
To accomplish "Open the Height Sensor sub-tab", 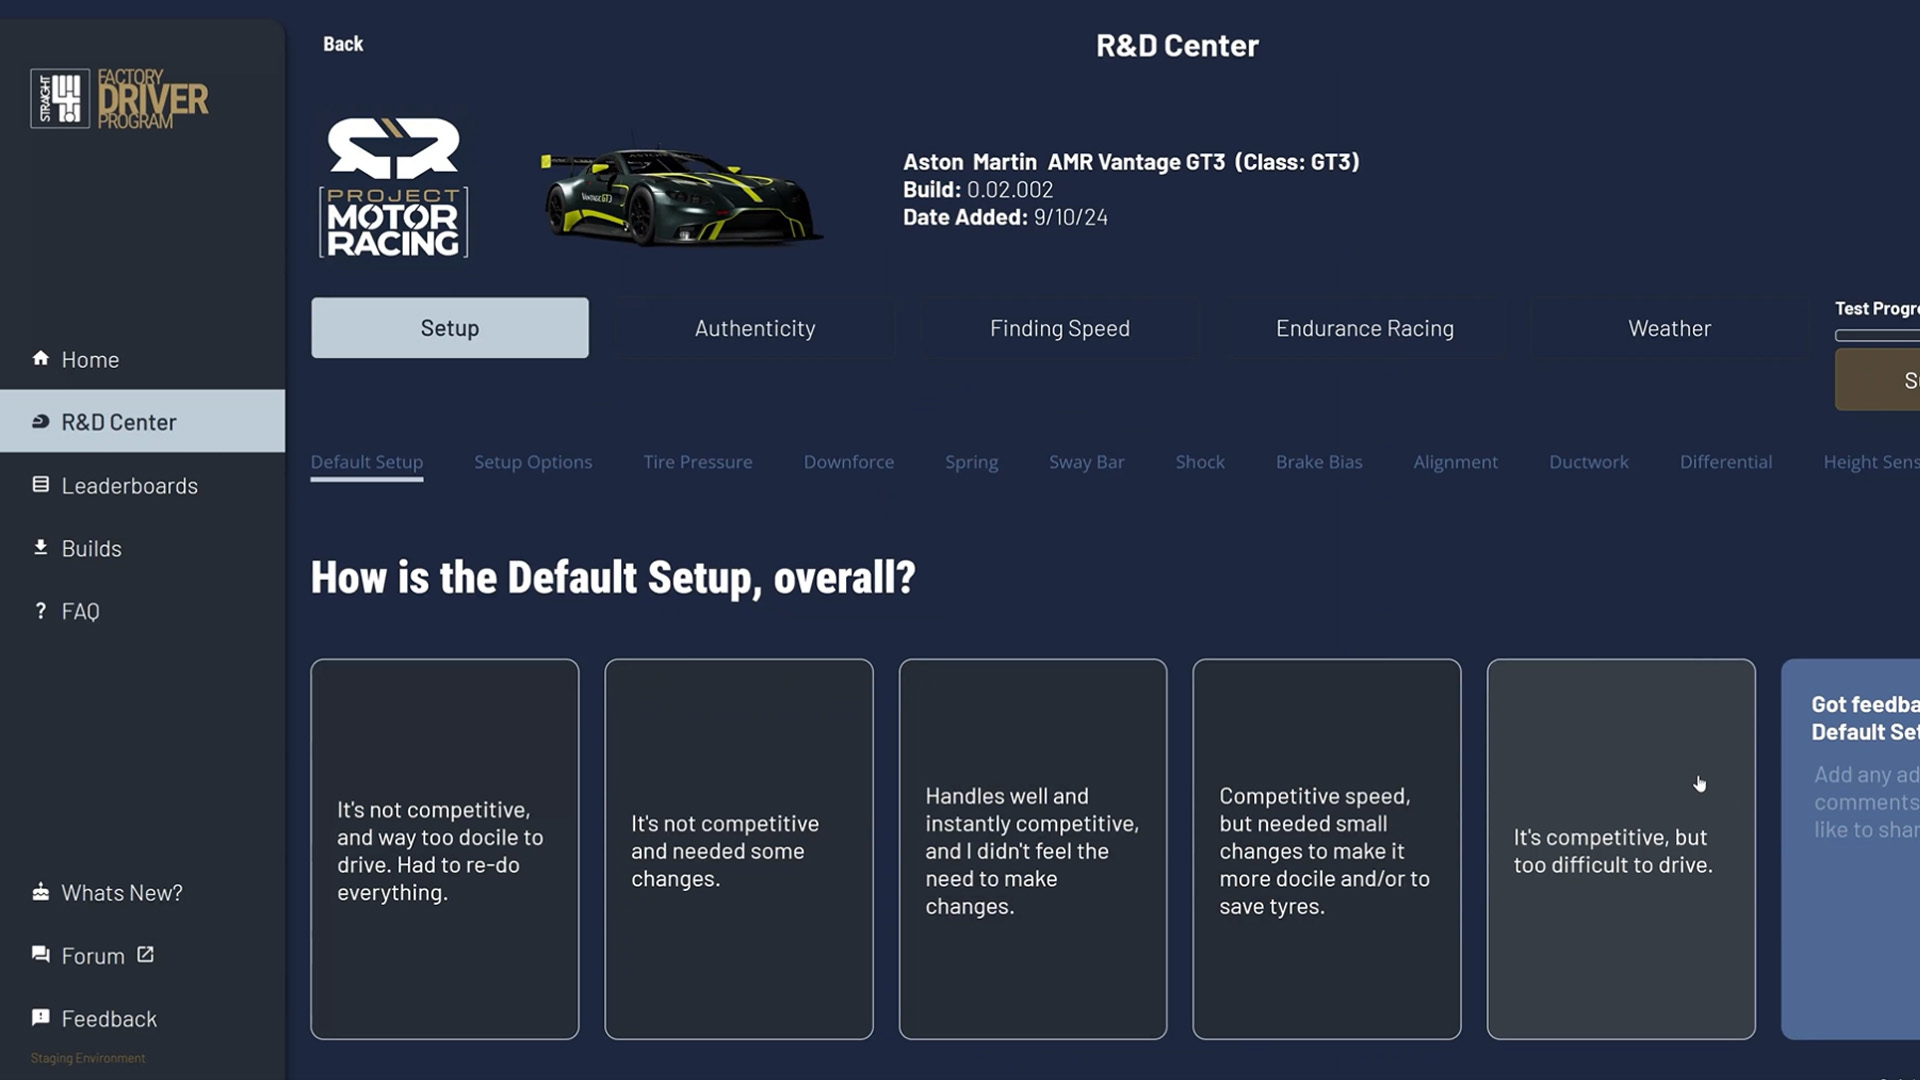I will [x=1870, y=462].
